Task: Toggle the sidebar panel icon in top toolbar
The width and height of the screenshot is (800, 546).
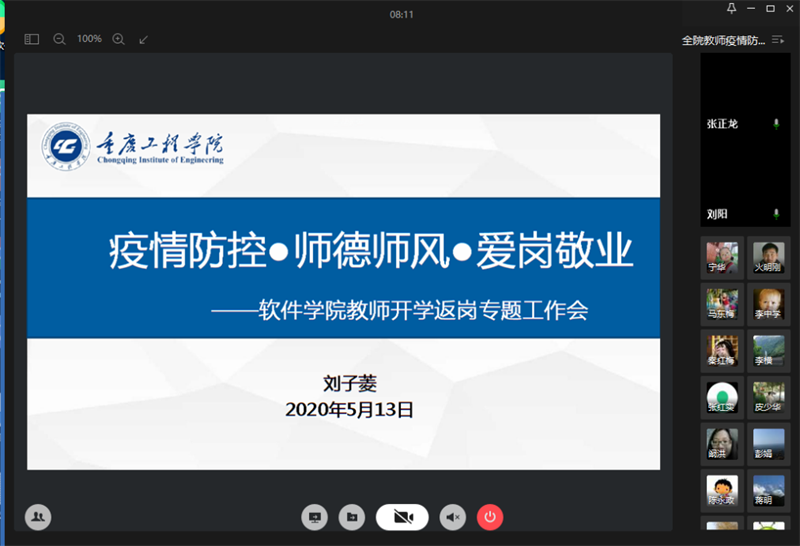Action: tap(32, 39)
